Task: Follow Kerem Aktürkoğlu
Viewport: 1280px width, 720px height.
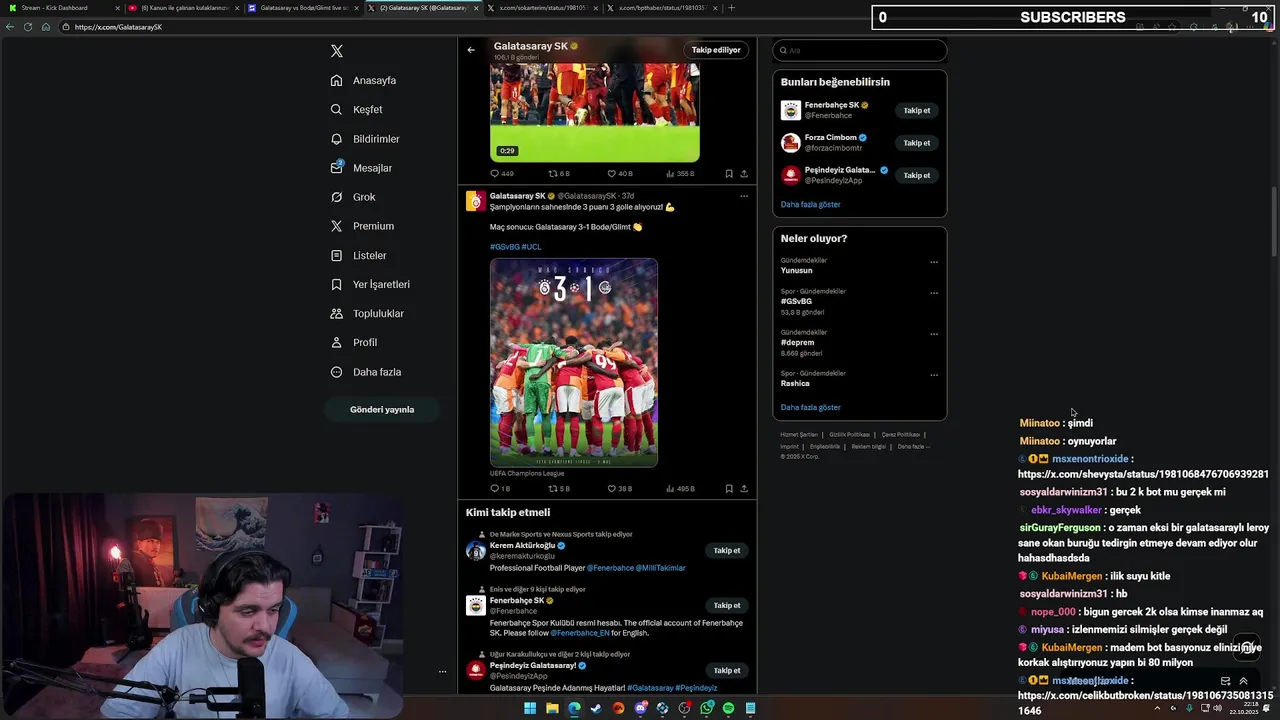Action: [x=727, y=551]
